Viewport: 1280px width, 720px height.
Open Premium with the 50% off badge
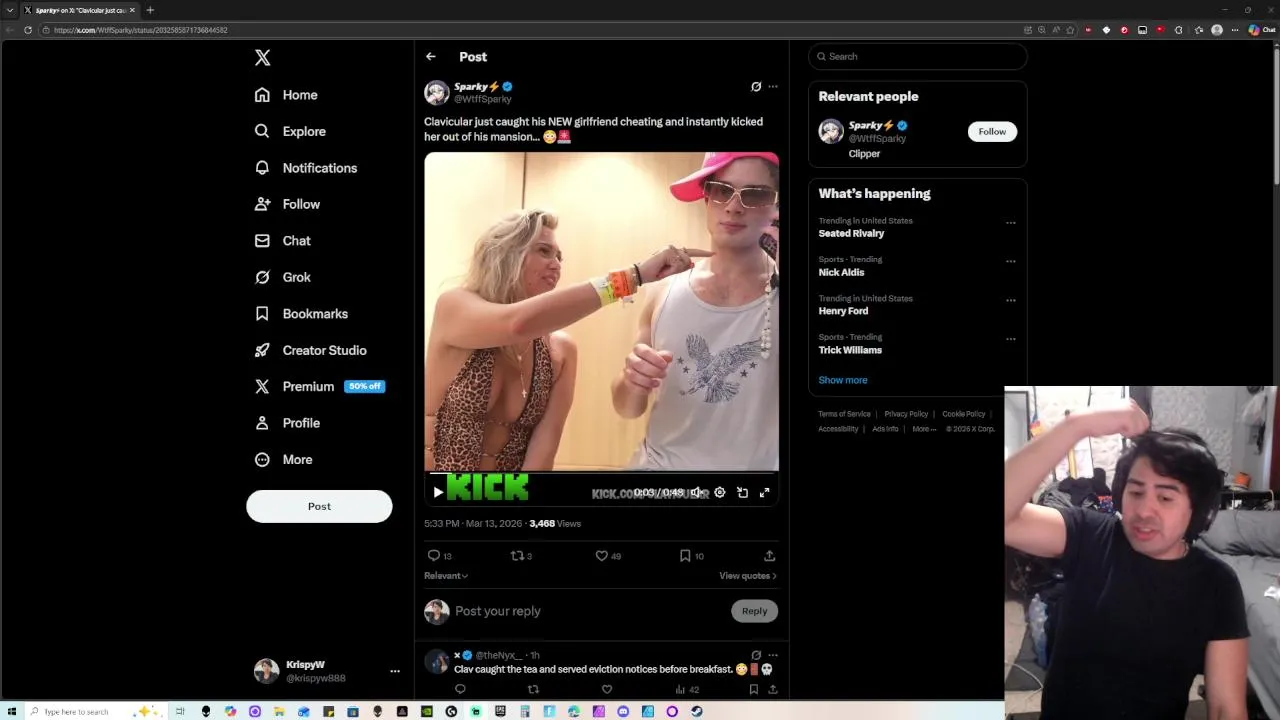coord(319,387)
